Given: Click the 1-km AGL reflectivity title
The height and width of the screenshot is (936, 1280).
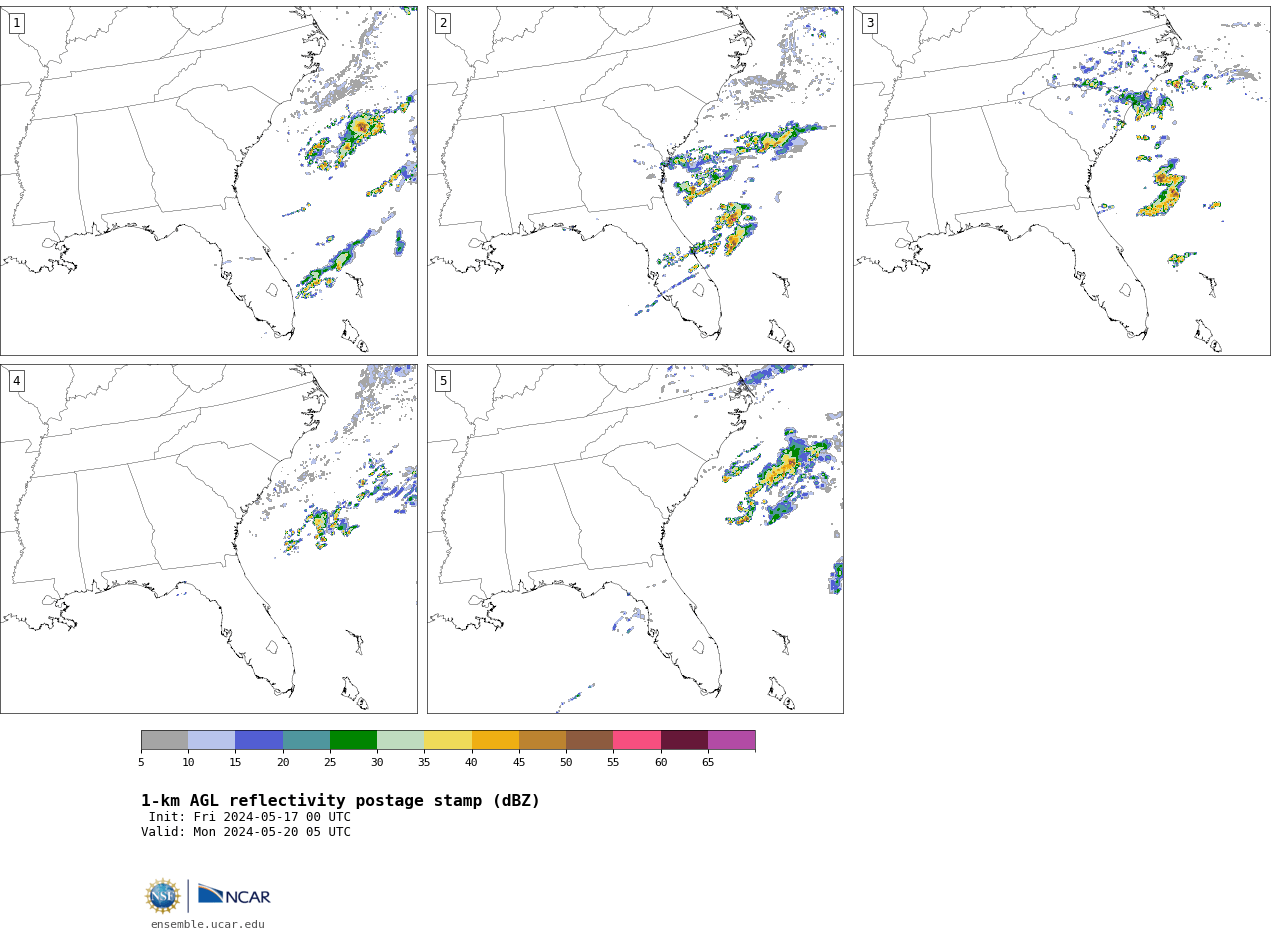Looking at the screenshot, I should tap(340, 801).
